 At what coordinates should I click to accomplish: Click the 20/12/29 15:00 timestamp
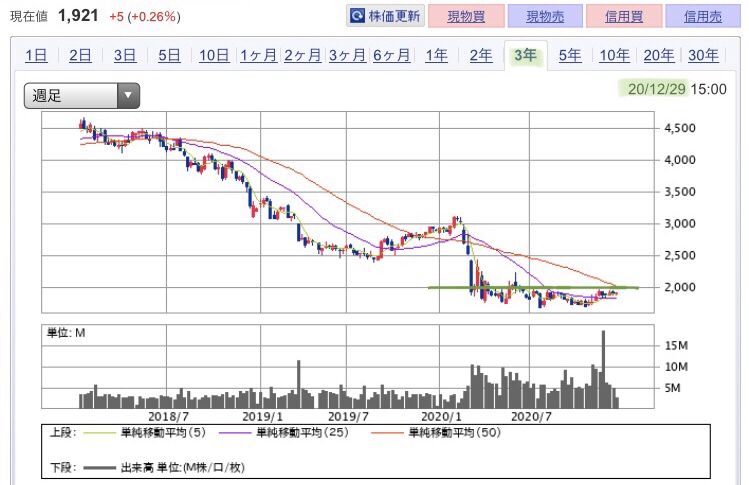pyautogui.click(x=677, y=89)
